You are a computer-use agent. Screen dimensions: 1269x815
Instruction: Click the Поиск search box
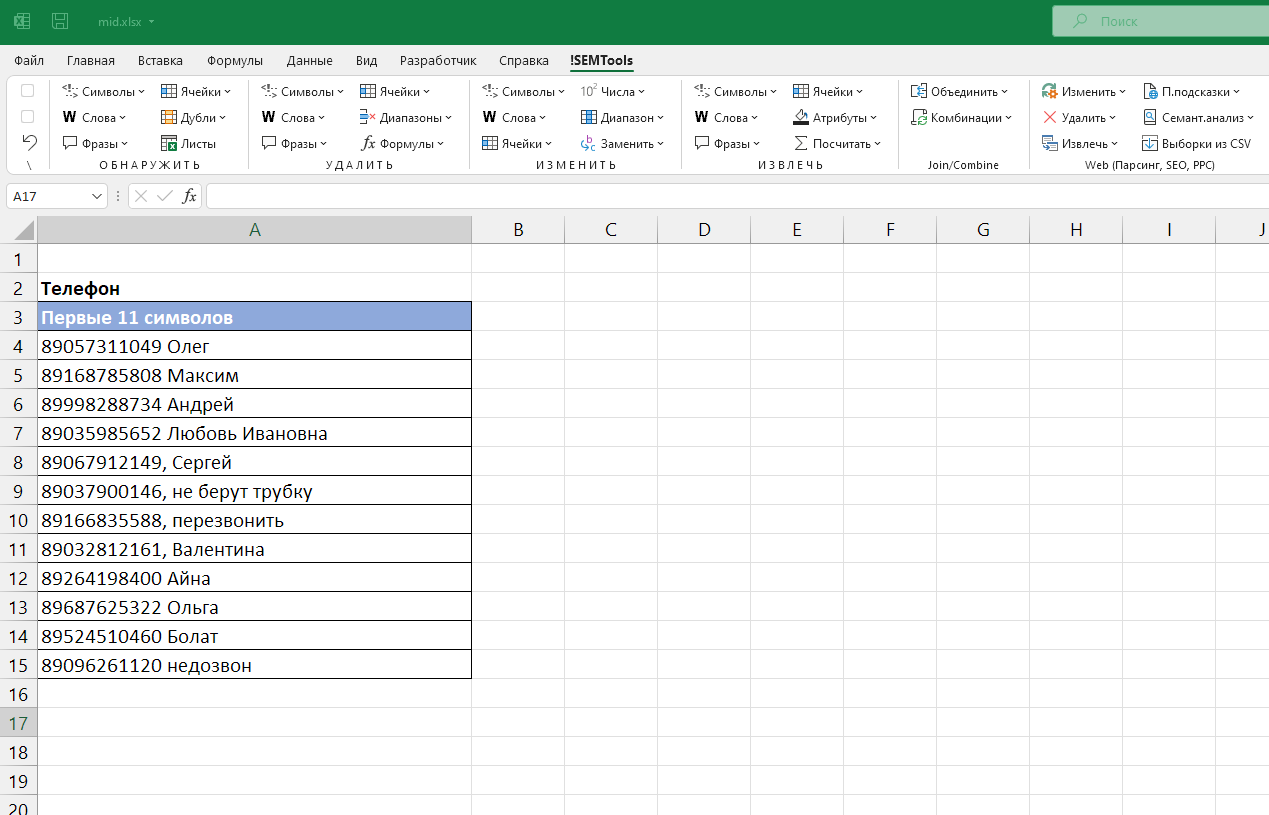tap(1160, 21)
